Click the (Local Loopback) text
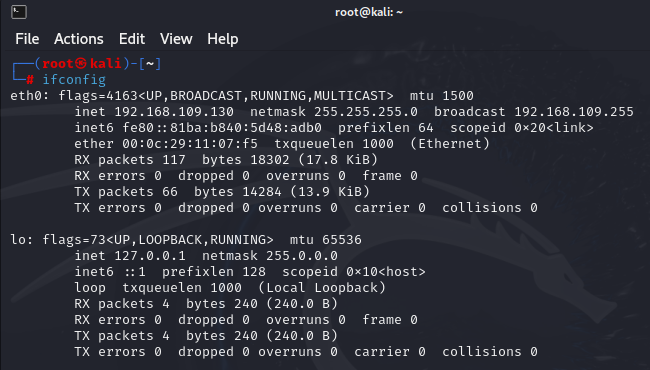Viewport: 650px width, 370px height. (322, 288)
